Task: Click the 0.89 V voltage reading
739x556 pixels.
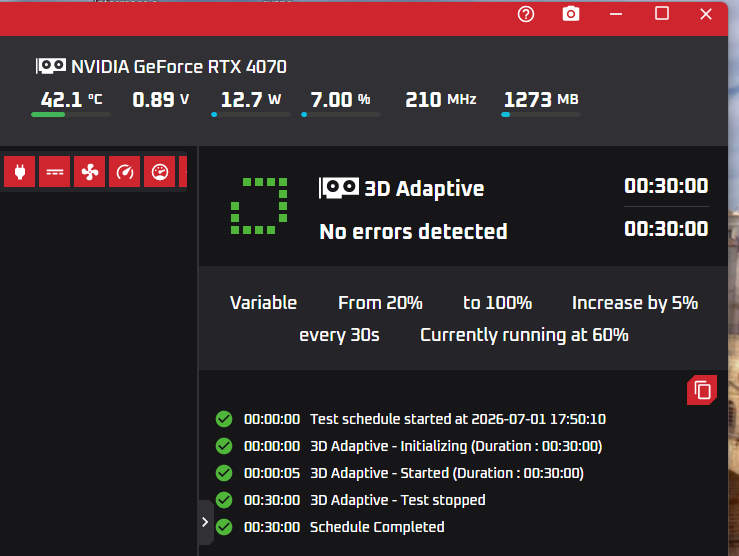Action: coord(161,99)
